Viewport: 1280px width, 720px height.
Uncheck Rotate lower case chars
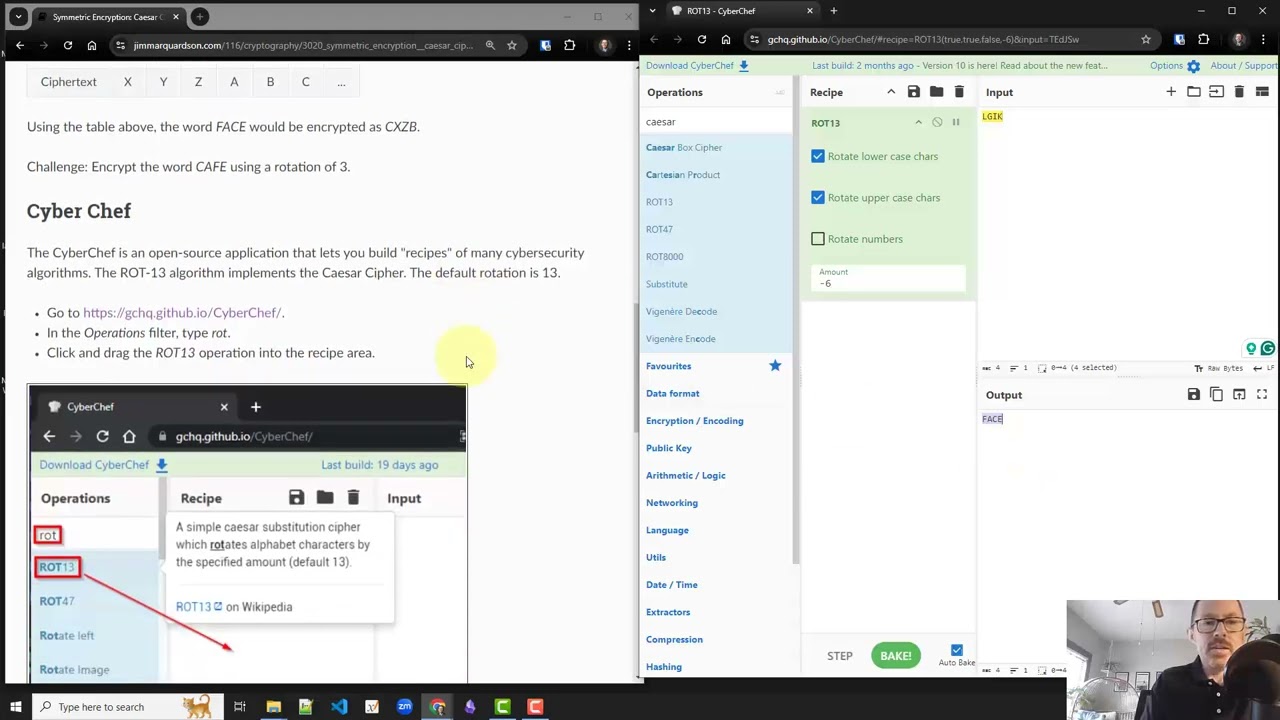click(818, 156)
